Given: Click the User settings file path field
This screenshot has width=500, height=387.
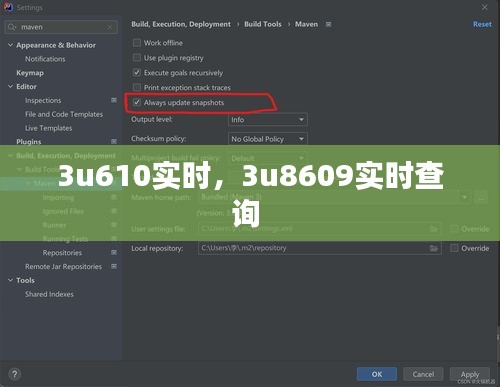Looking at the screenshot, I should point(320,229).
